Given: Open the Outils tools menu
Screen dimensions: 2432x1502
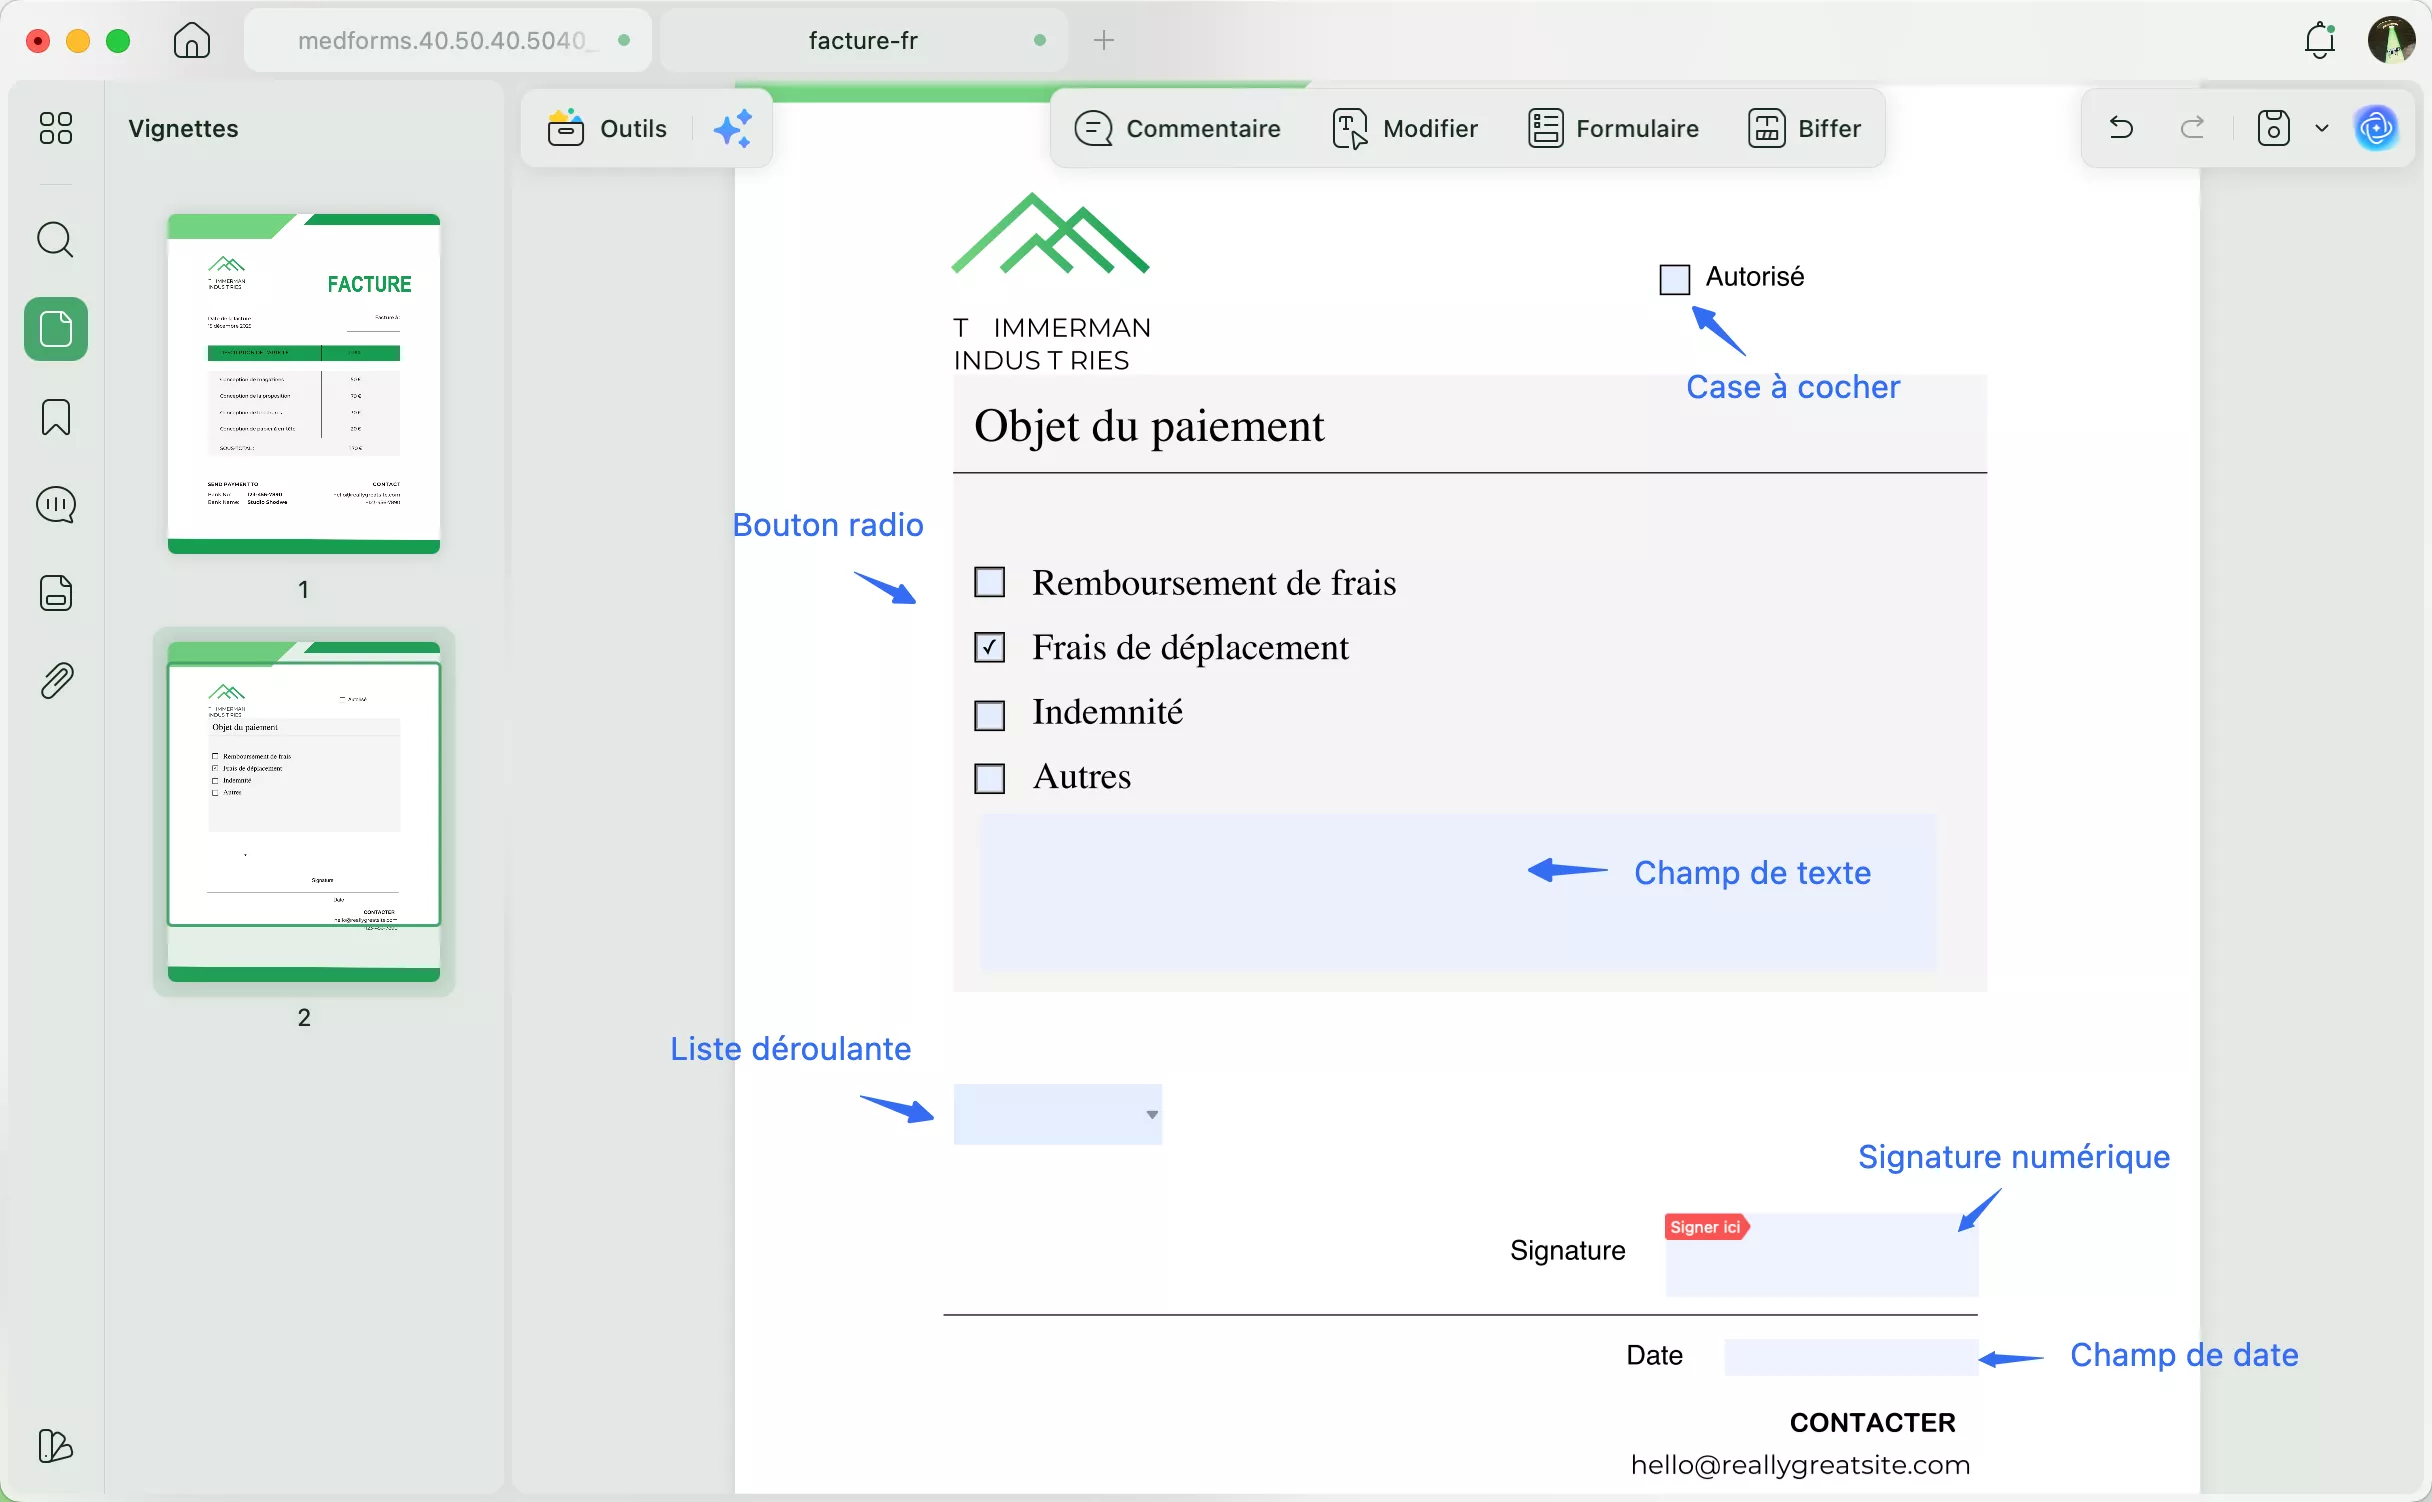Looking at the screenshot, I should tap(607, 129).
